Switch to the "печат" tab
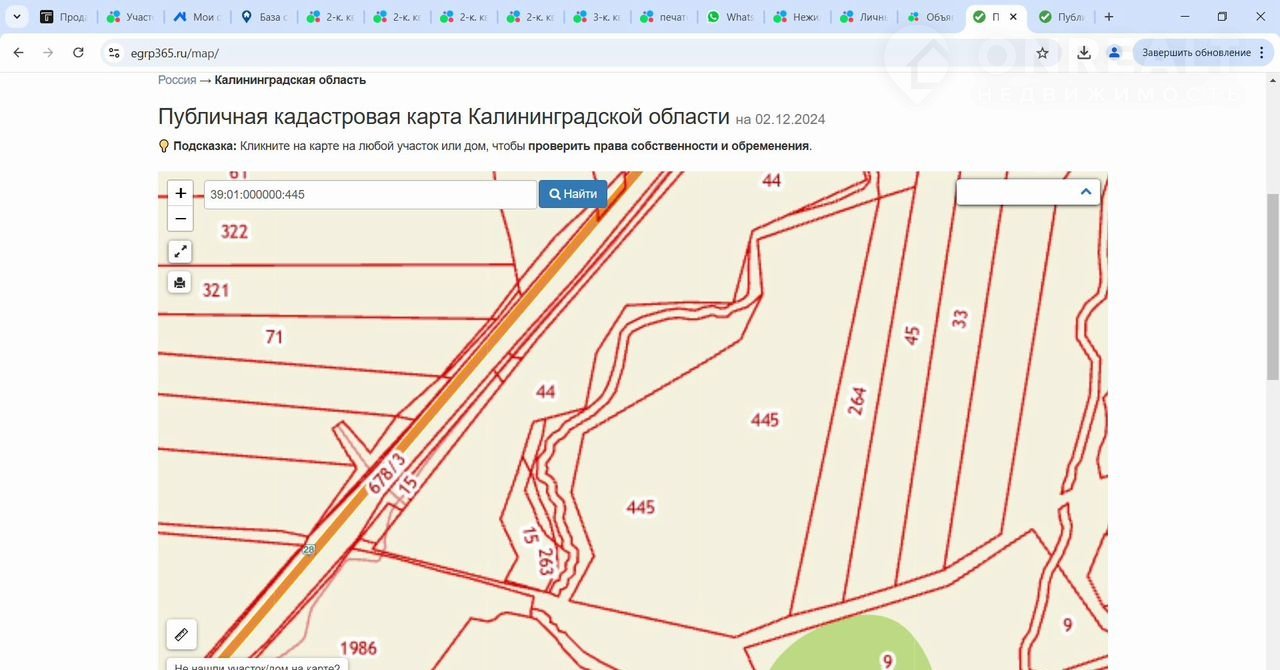The image size is (1280, 670). point(663,17)
